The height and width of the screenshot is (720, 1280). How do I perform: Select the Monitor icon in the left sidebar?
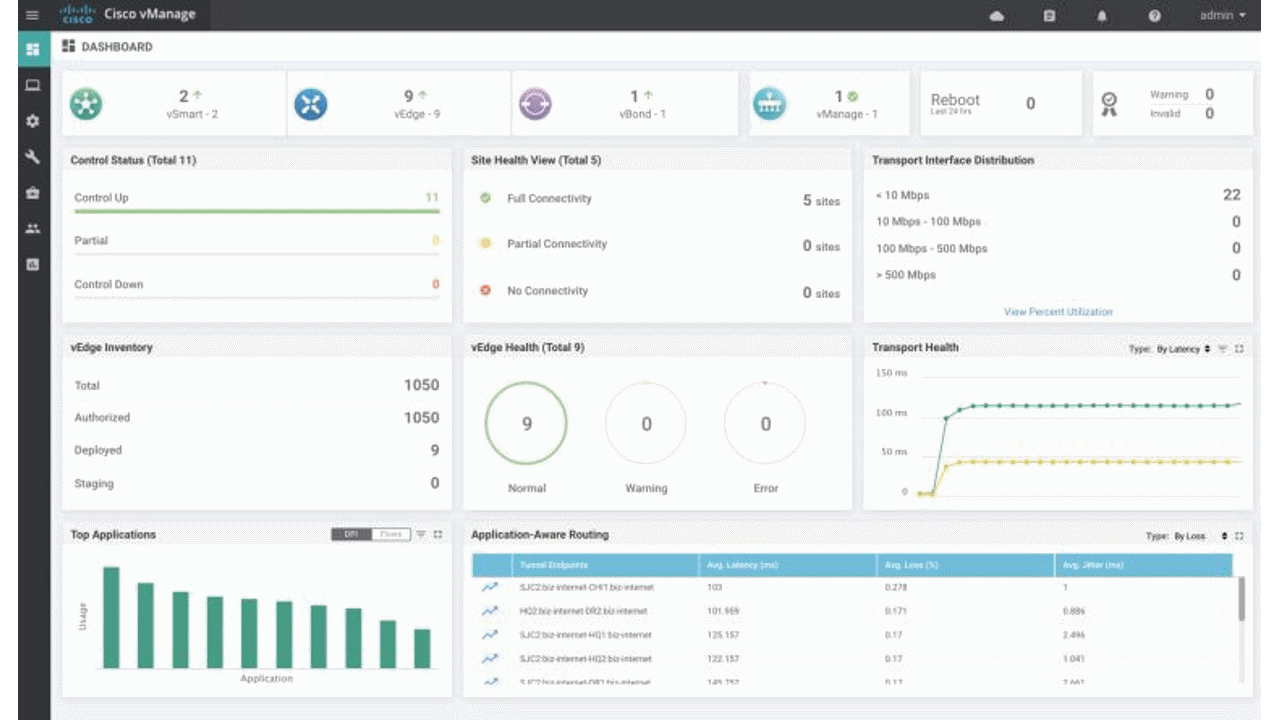[32, 85]
